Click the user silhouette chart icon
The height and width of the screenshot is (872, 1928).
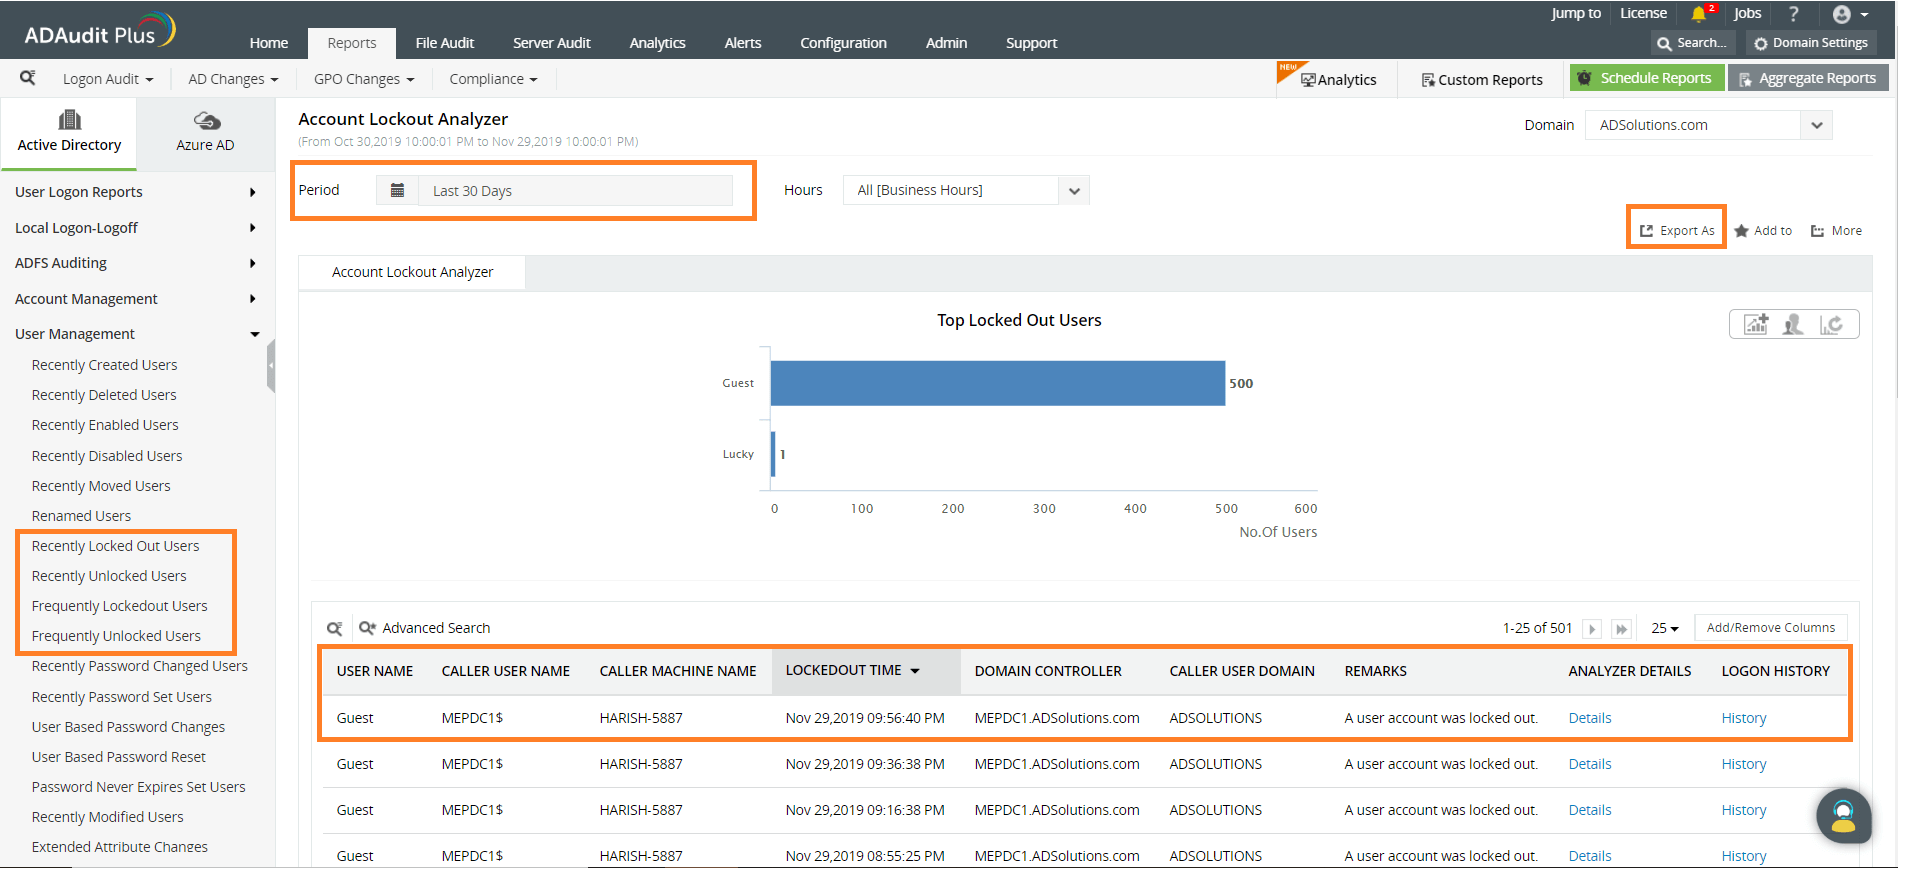tap(1793, 324)
